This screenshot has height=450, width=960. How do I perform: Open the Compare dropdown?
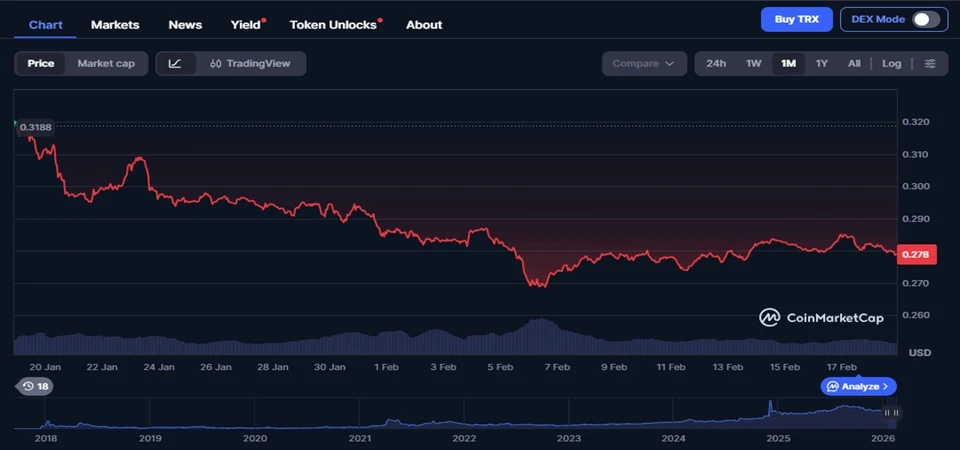(644, 64)
